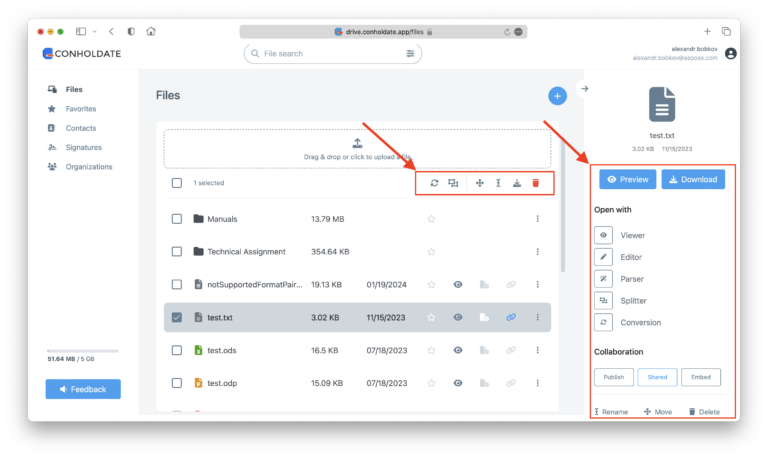Check the Manuals folder checkbox
The width and height of the screenshot is (768, 458).
click(x=177, y=219)
